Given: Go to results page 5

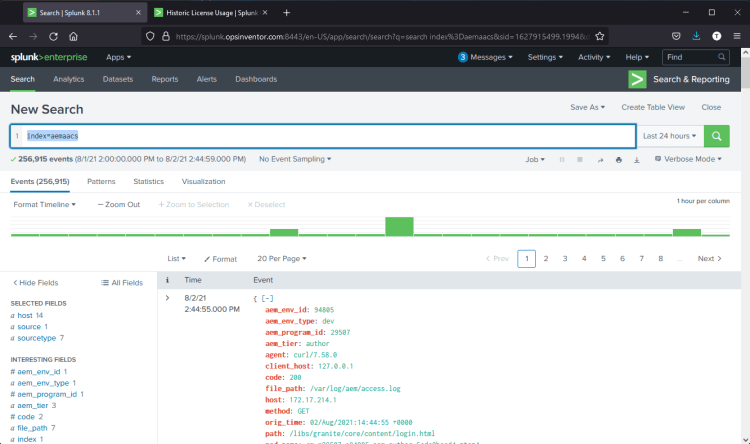Looking at the screenshot, I should [x=603, y=258].
